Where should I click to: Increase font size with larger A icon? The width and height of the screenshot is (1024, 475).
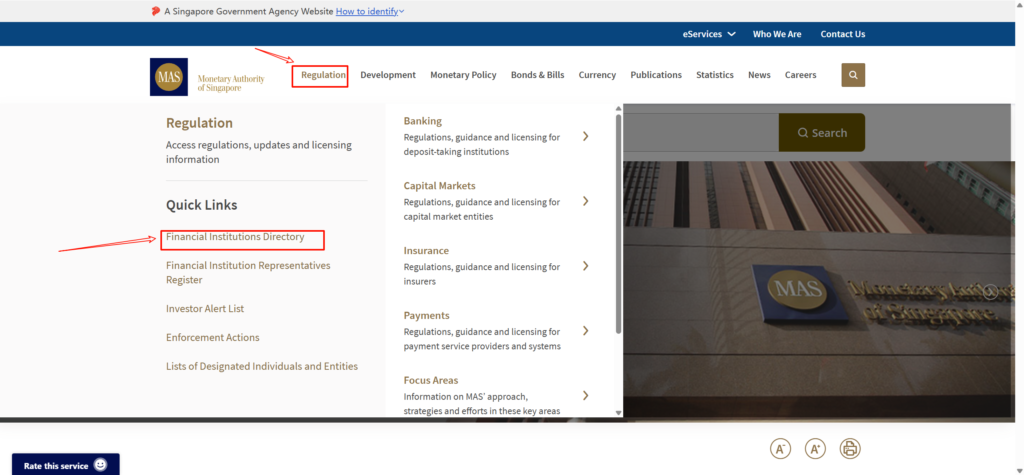pos(815,449)
